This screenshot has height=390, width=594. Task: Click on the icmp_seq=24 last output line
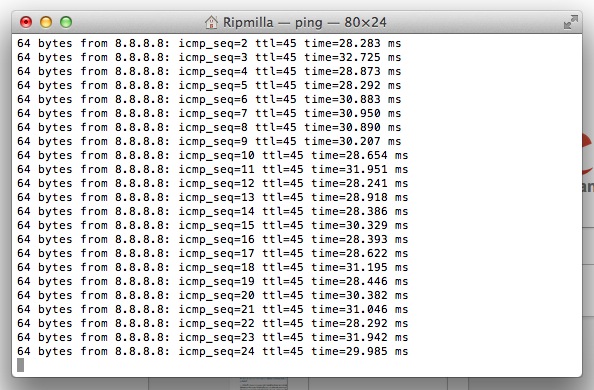coord(212,351)
